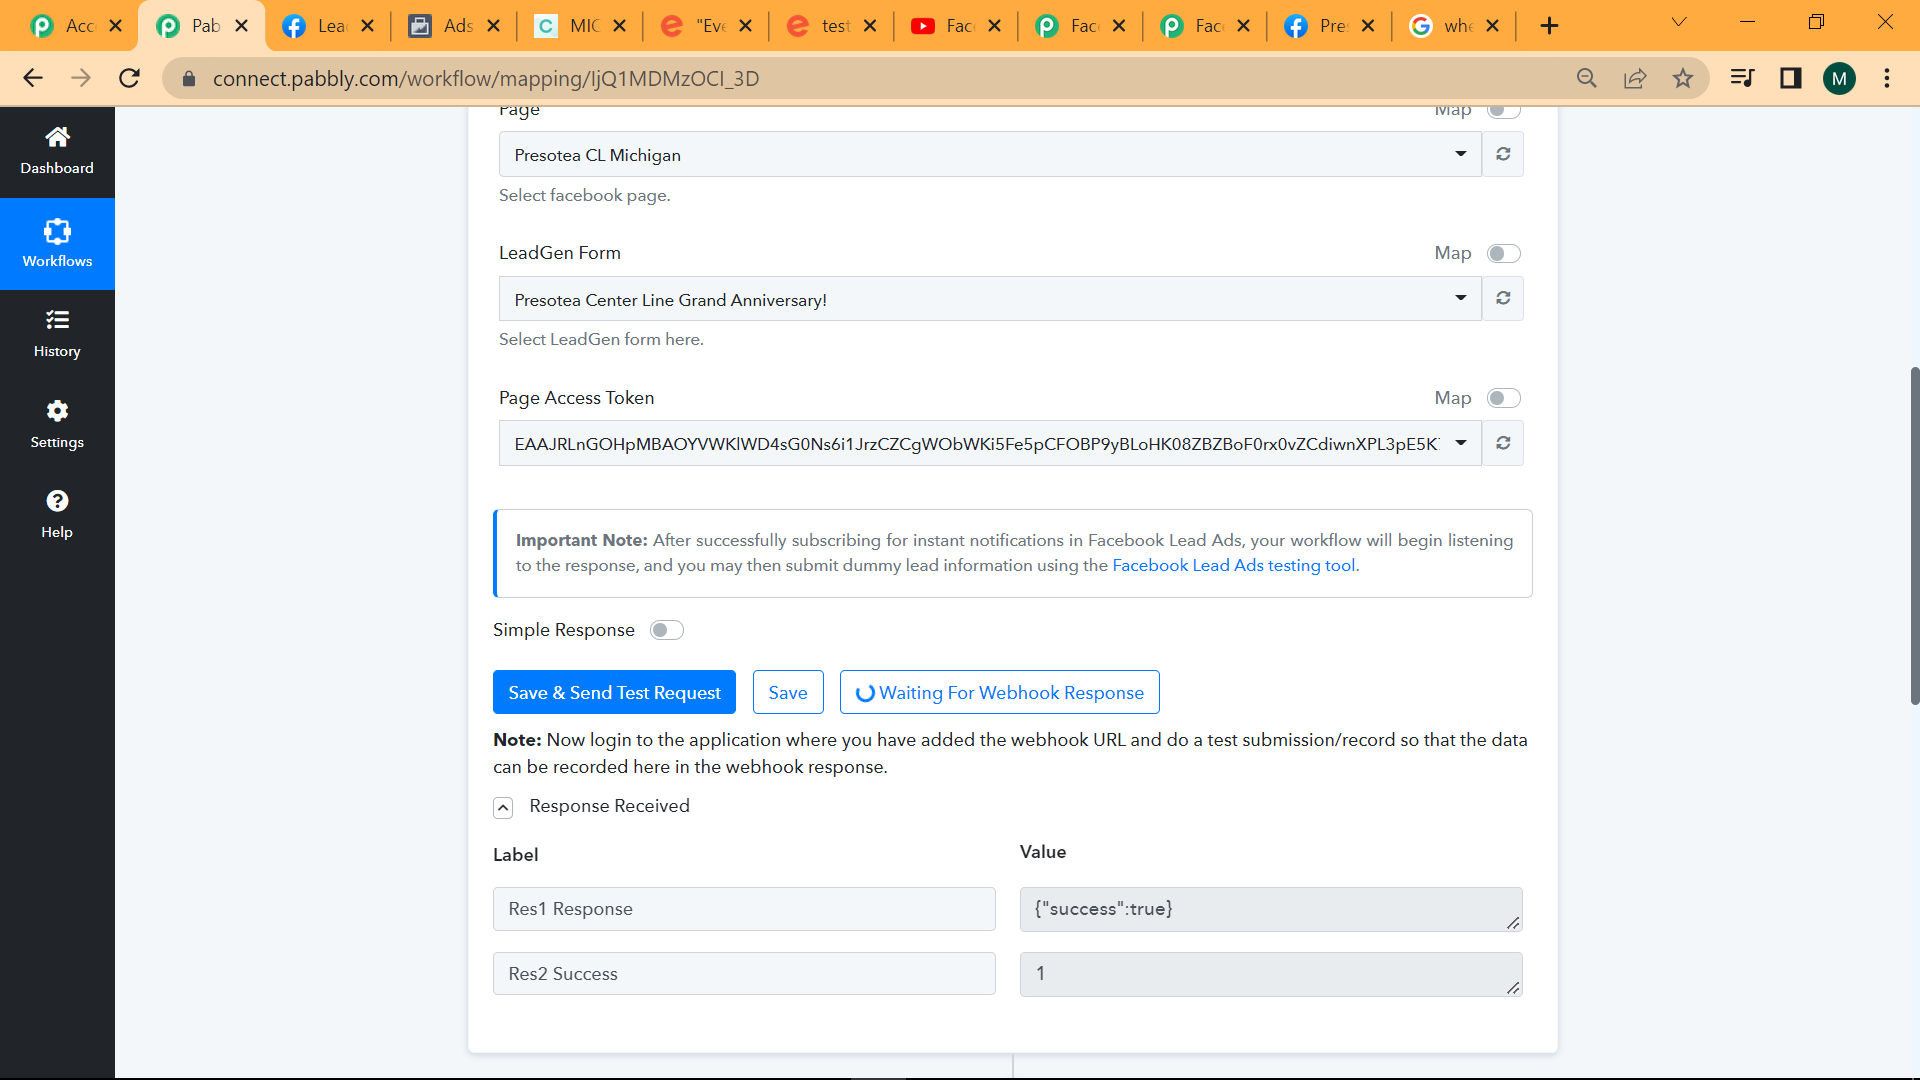Click the browser address bar URL
The height and width of the screenshot is (1080, 1920).
pyautogui.click(x=486, y=78)
